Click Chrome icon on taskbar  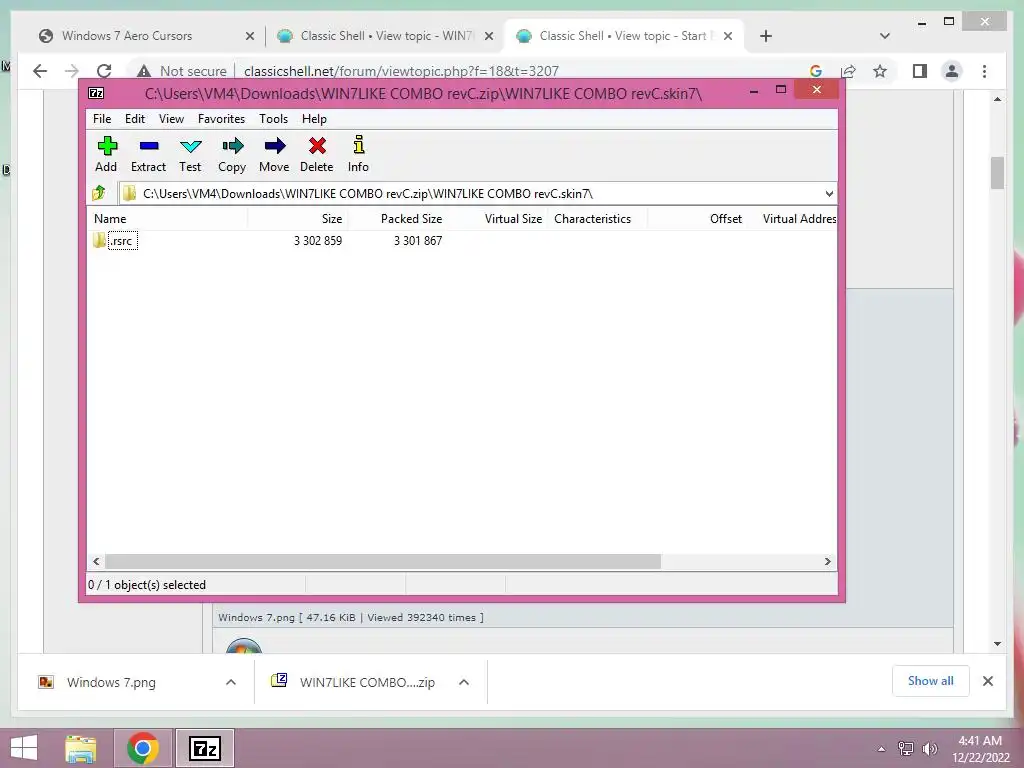[143, 748]
